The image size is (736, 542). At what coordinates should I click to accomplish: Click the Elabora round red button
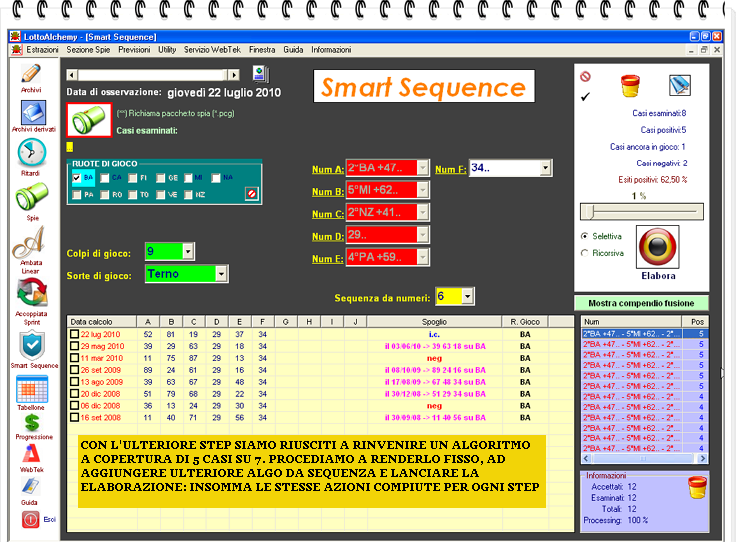tap(658, 247)
